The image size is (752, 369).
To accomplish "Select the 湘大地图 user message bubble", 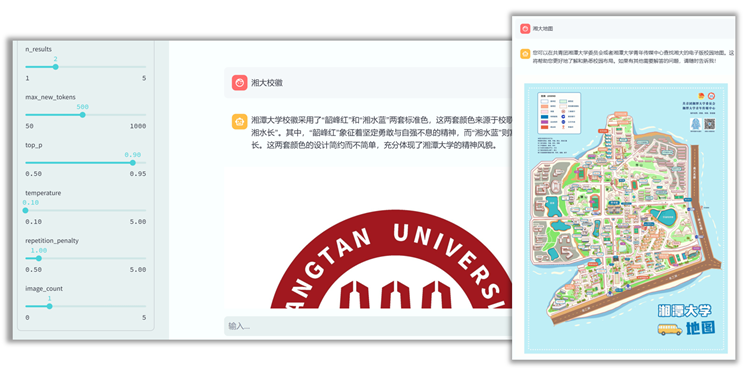I will pos(623,28).
